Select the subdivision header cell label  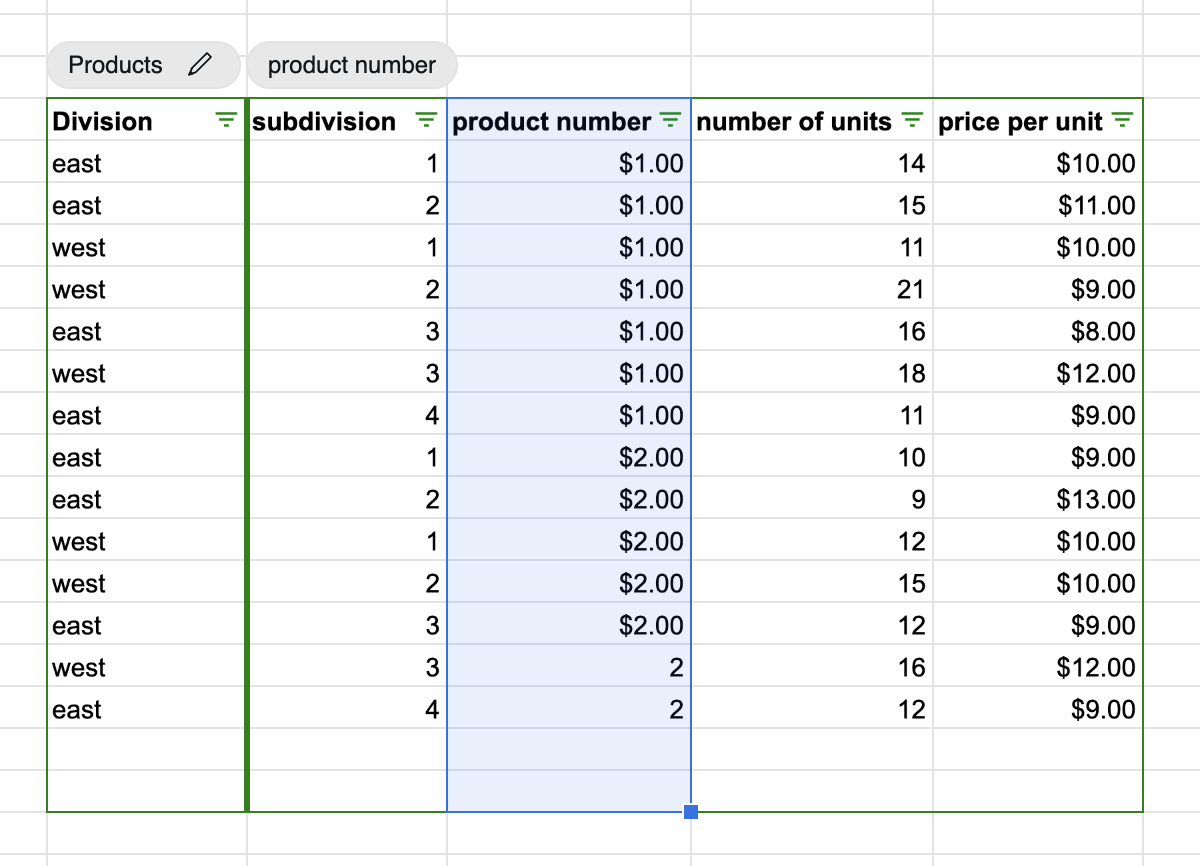pos(324,122)
